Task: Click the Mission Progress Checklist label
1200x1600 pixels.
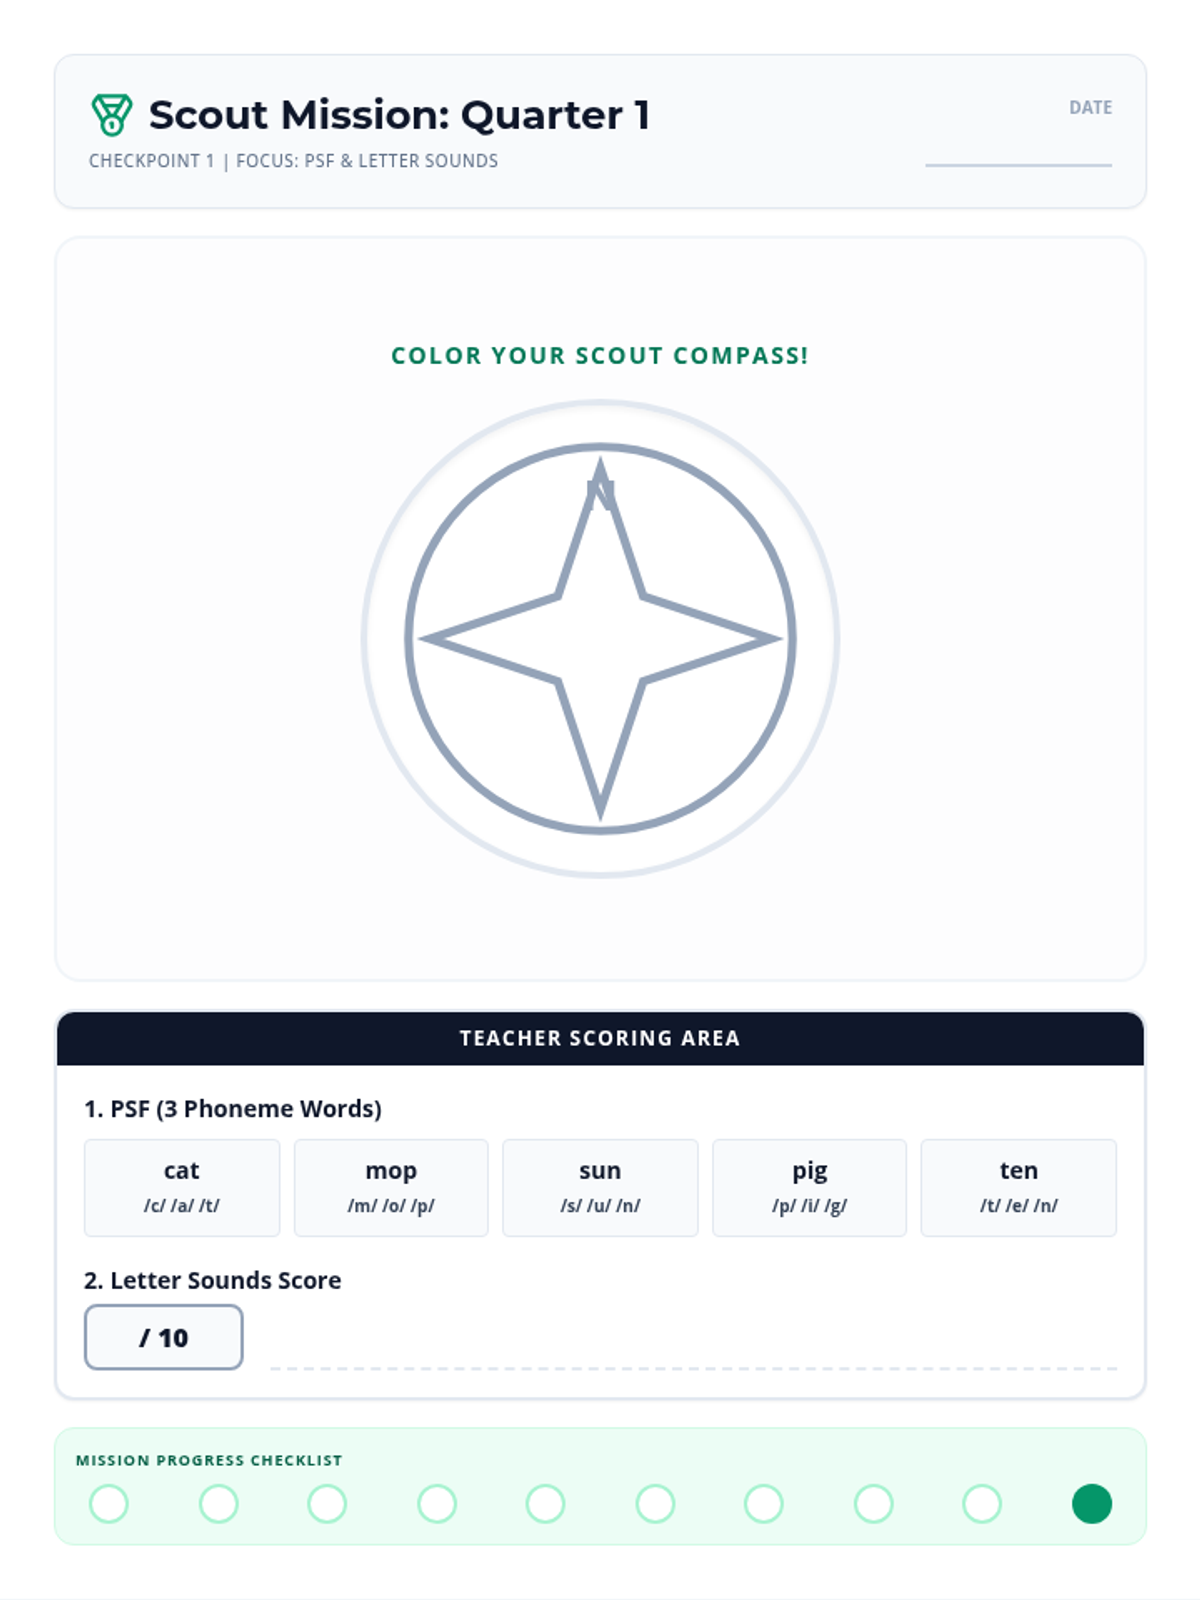Action: pos(209,1460)
